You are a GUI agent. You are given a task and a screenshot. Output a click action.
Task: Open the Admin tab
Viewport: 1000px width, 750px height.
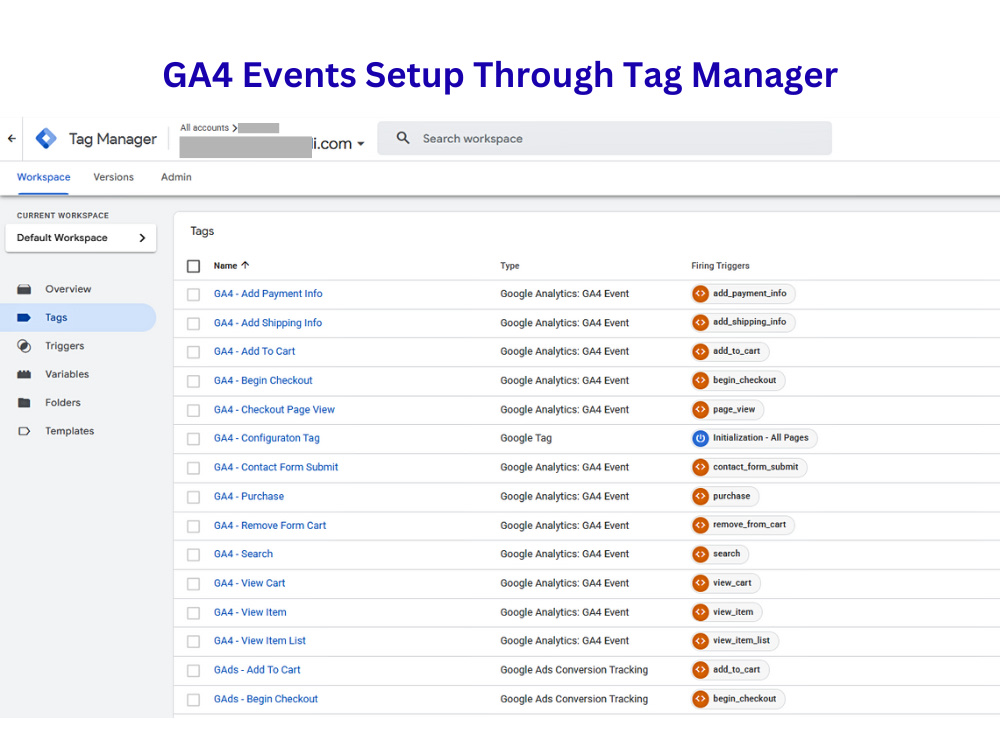coord(176,177)
